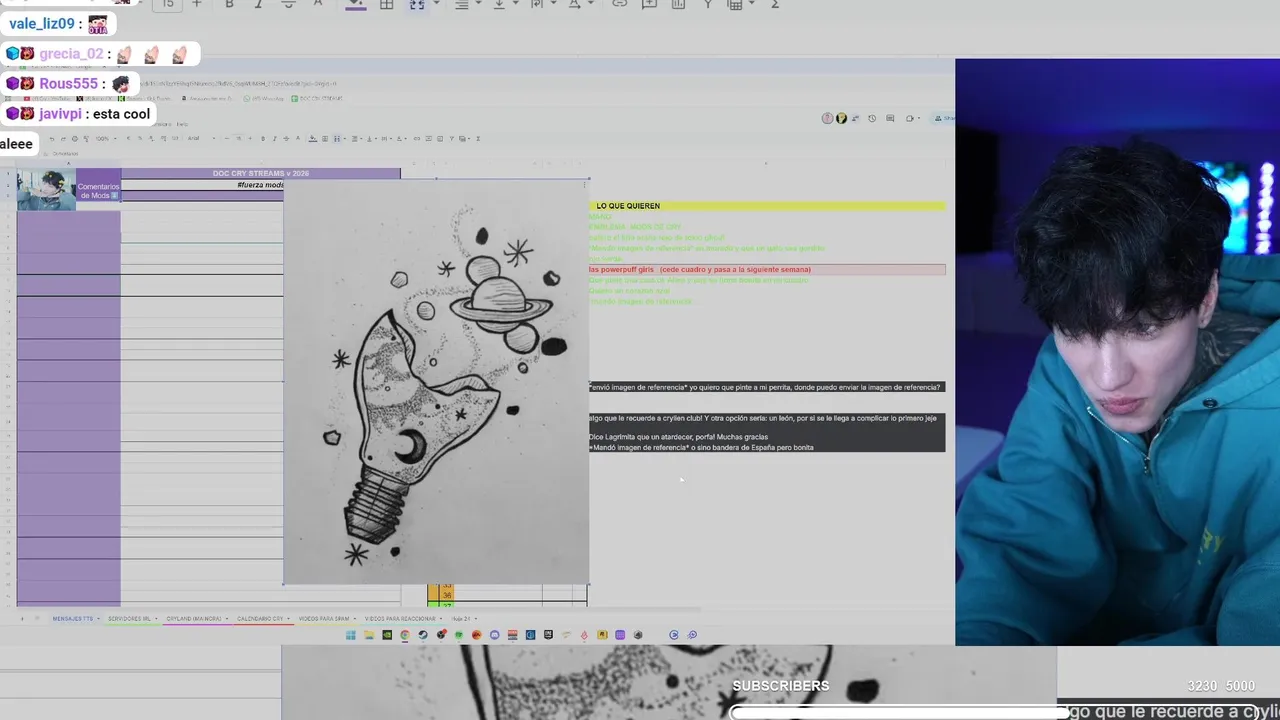Increase font size with the plus button
1280x720 pixels.
[x=196, y=4]
